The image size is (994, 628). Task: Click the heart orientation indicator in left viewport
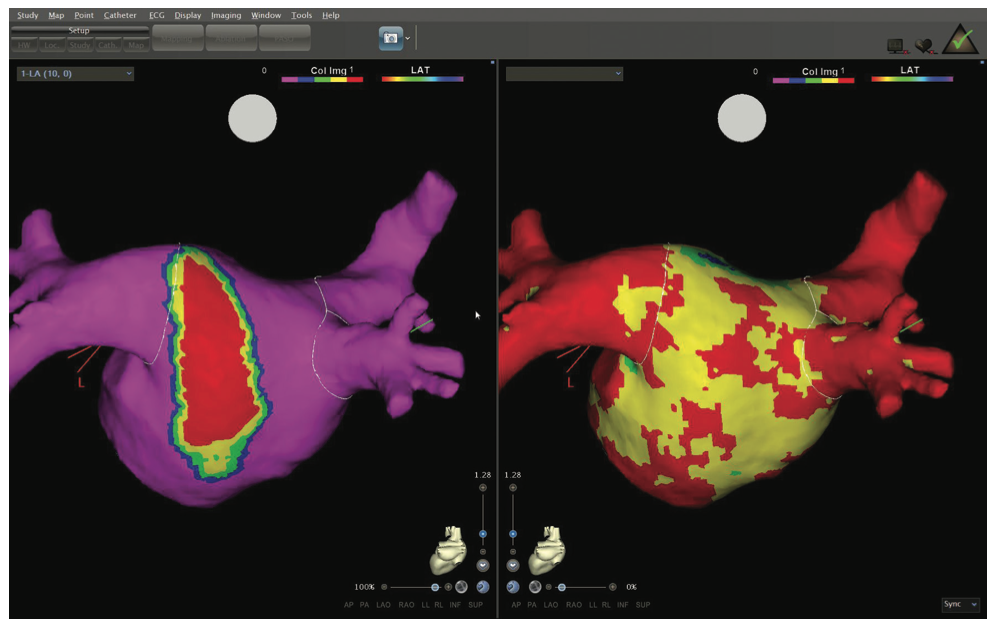(450, 545)
